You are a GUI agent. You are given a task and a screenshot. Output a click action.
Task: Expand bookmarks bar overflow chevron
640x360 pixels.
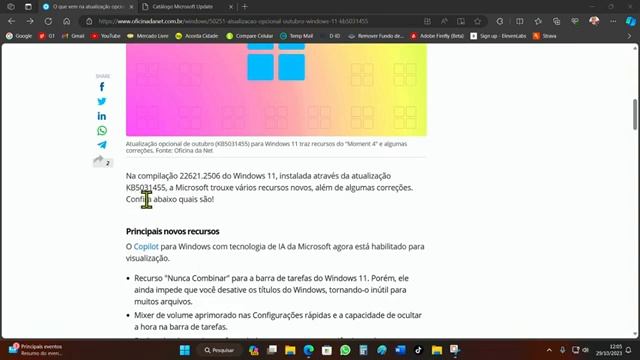[x=629, y=36]
